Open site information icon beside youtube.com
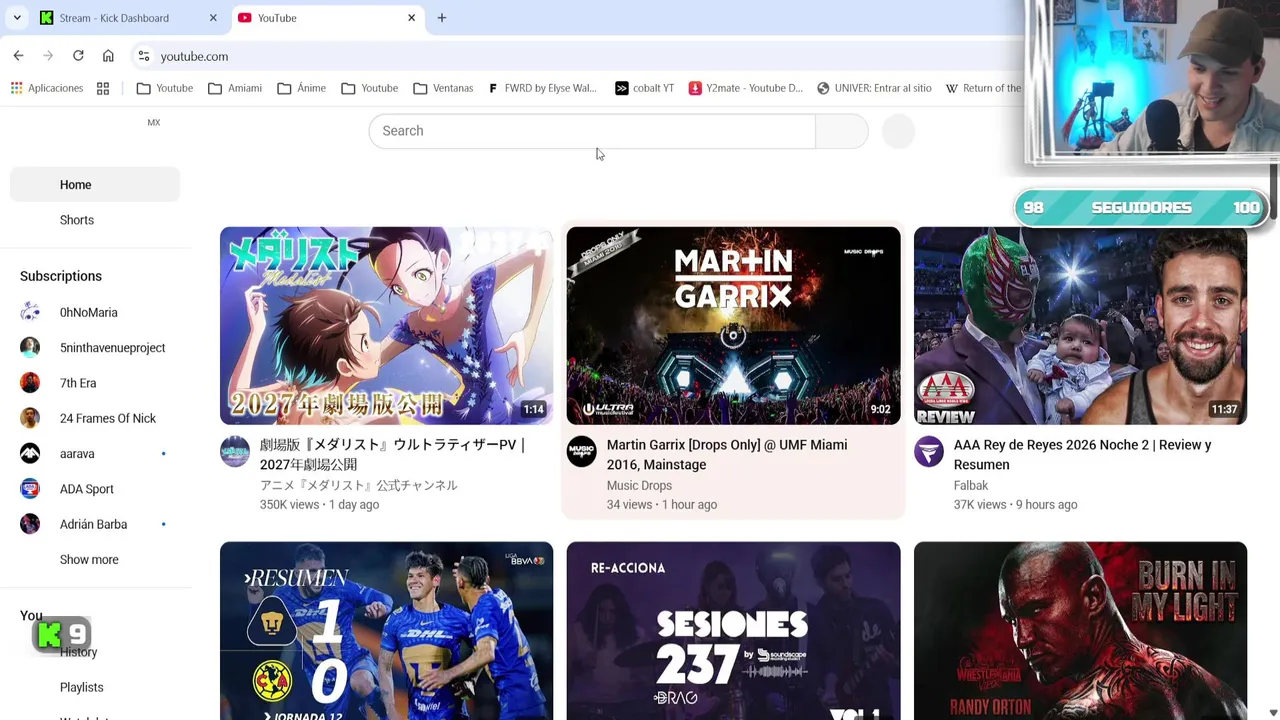 coord(143,56)
